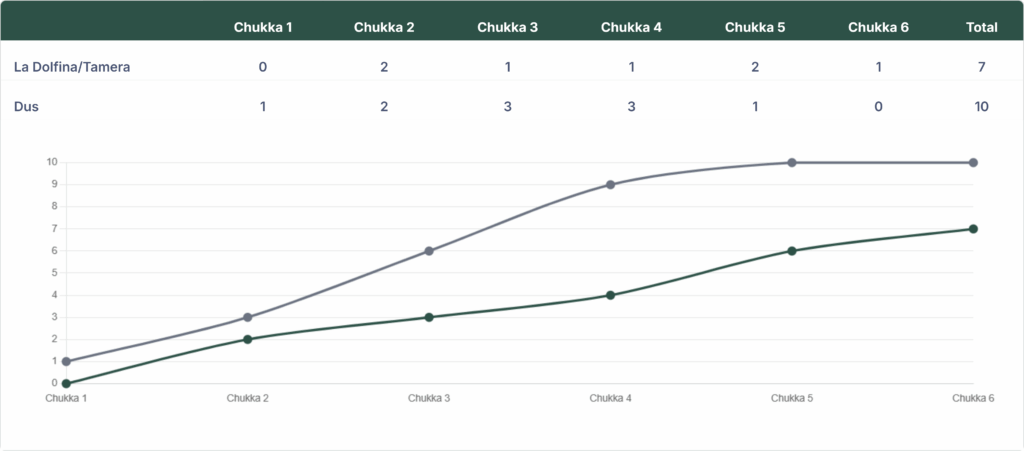Click the Chukka 4 x-axis label
The width and height of the screenshot is (1024, 451).
(x=610, y=398)
